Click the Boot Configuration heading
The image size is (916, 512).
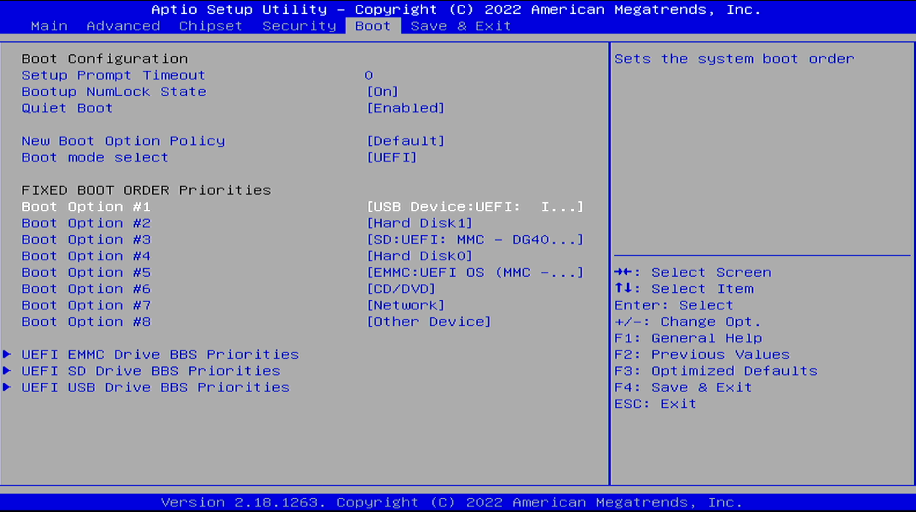[105, 59]
